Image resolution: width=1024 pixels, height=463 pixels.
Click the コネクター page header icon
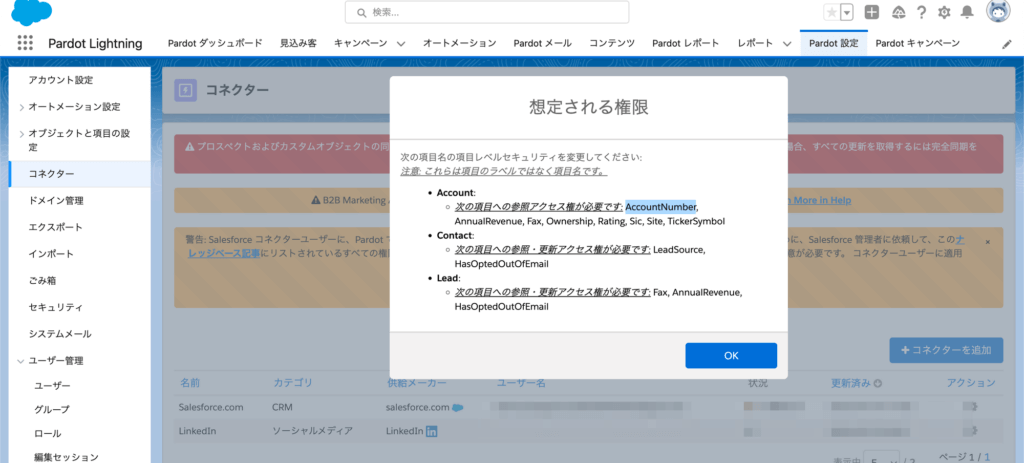tap(185, 90)
